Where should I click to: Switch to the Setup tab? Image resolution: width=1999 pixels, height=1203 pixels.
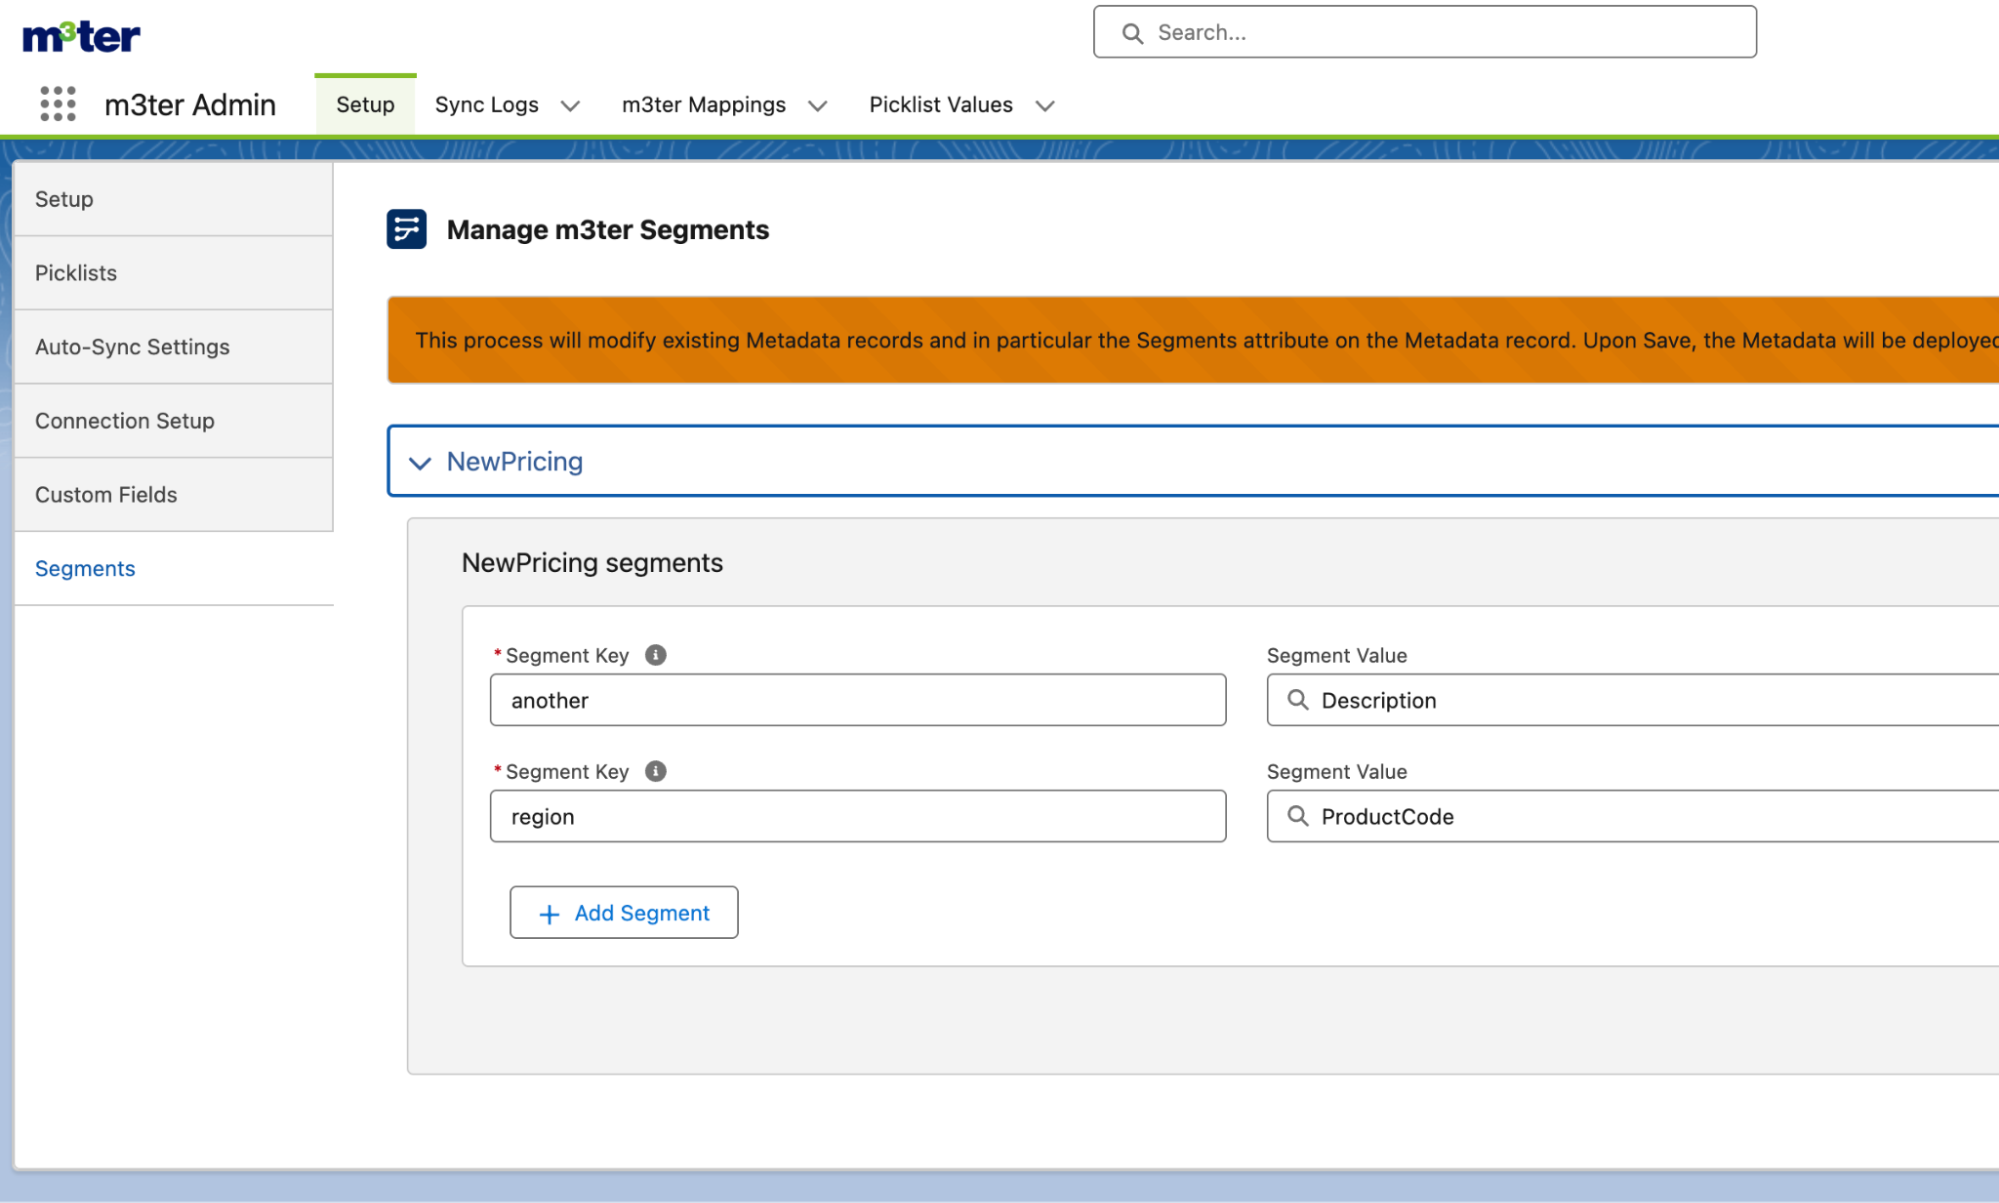tap(365, 105)
